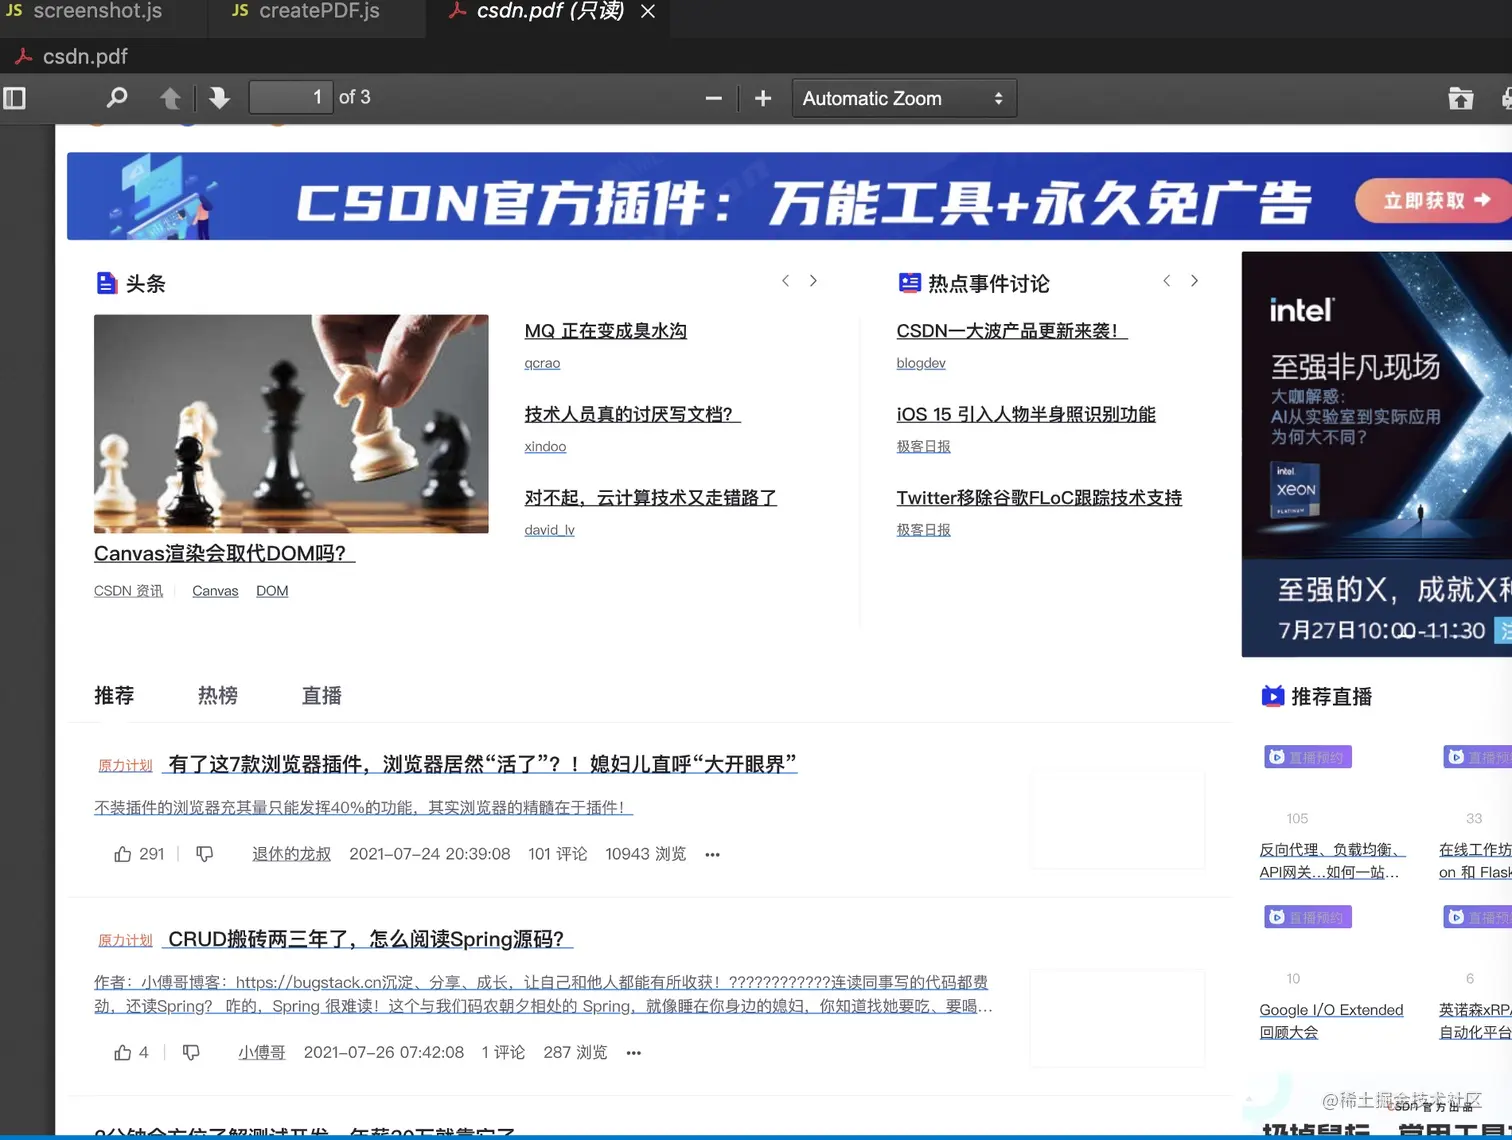Select the 推荐 feed tab
This screenshot has height=1140, width=1512.
(x=114, y=695)
